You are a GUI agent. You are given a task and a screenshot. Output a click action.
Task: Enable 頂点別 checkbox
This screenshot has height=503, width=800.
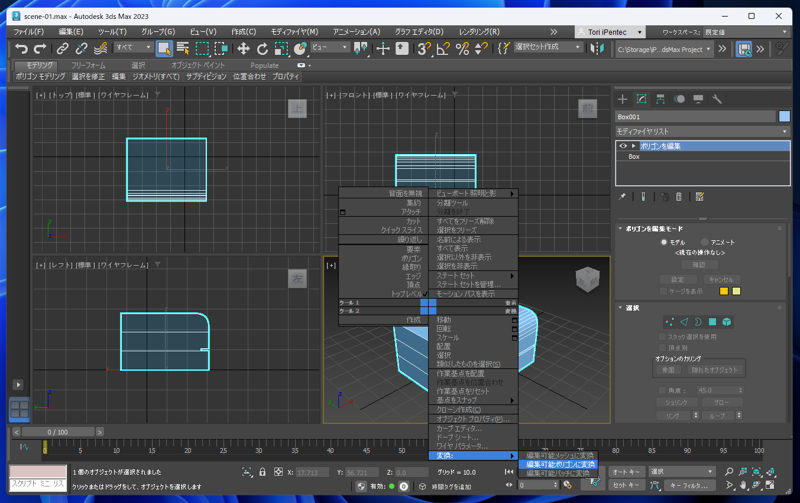662,347
